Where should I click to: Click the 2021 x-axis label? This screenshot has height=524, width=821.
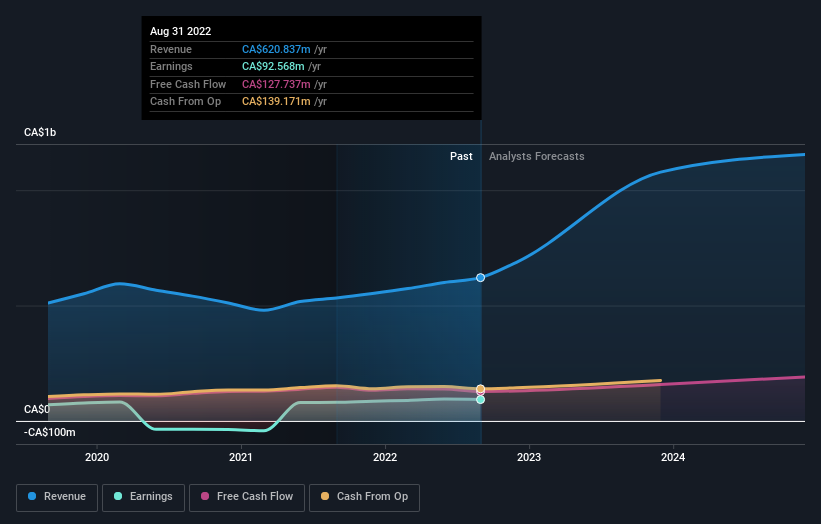click(x=241, y=457)
